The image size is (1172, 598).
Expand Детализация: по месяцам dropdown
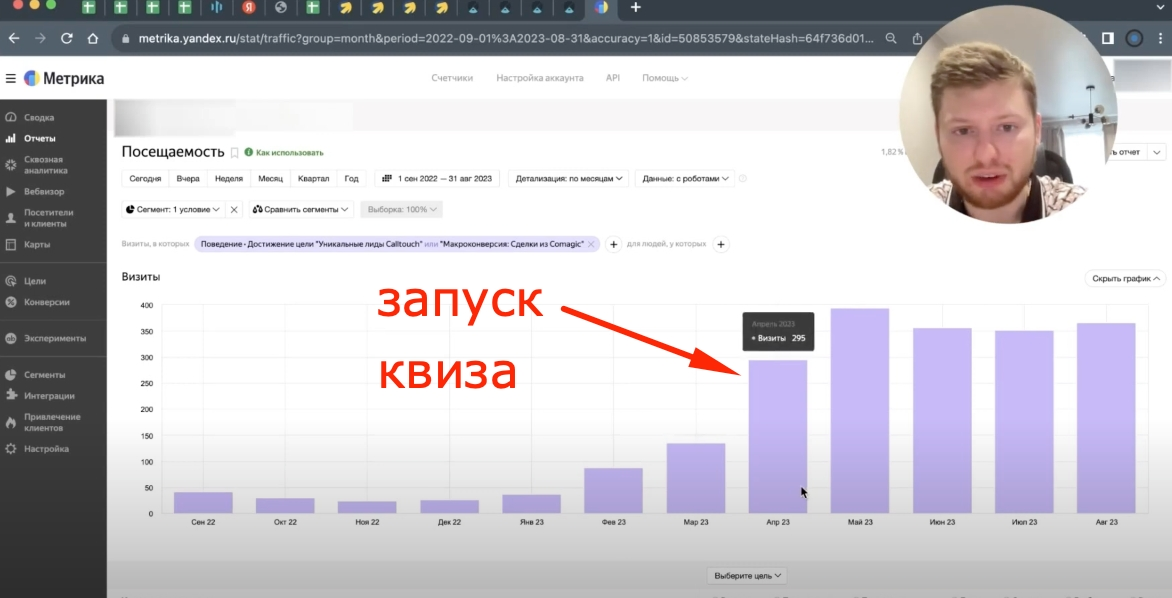(x=569, y=179)
